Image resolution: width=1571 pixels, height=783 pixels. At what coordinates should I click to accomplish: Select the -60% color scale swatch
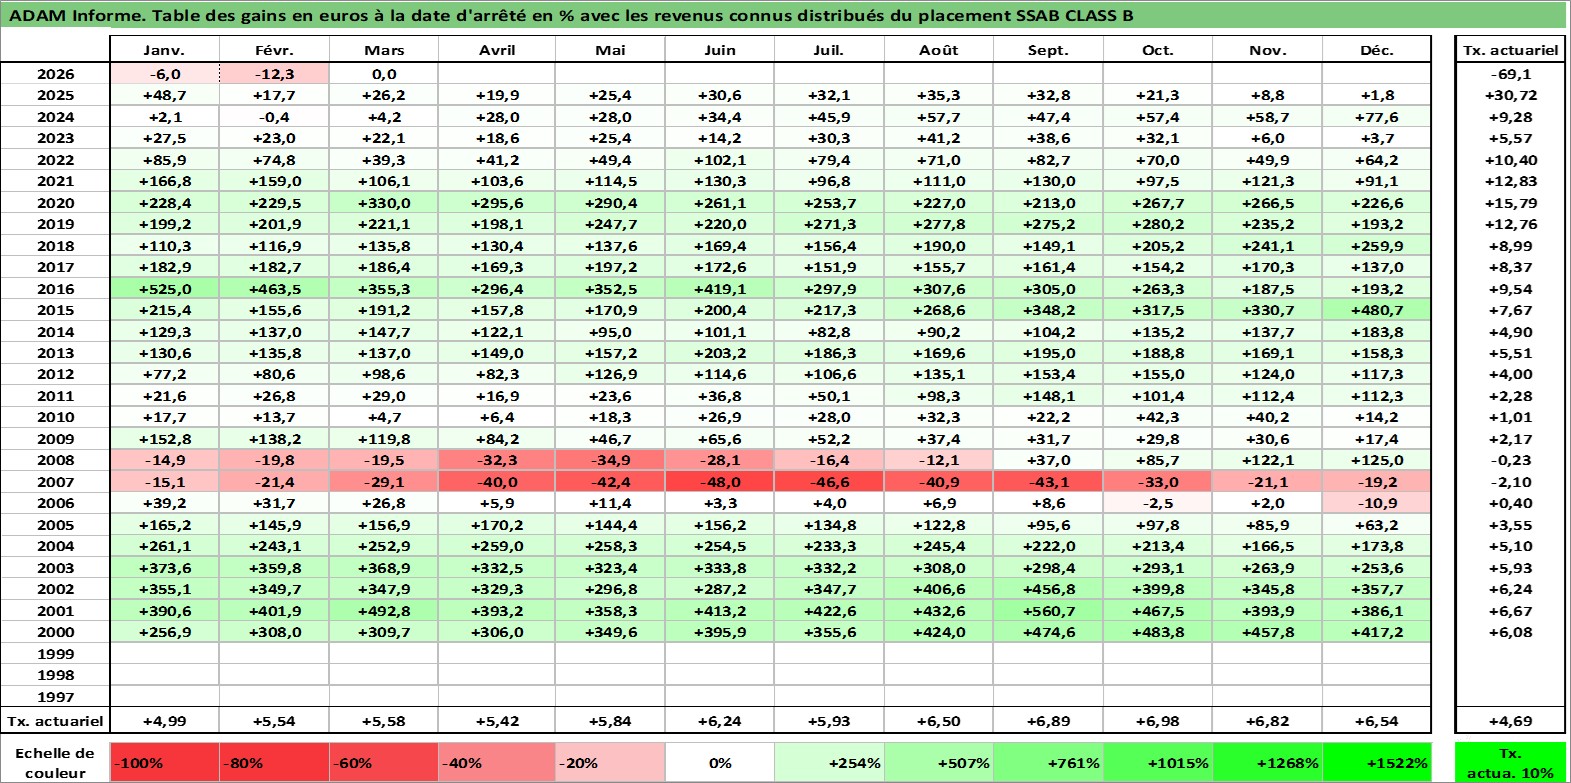pos(383,762)
